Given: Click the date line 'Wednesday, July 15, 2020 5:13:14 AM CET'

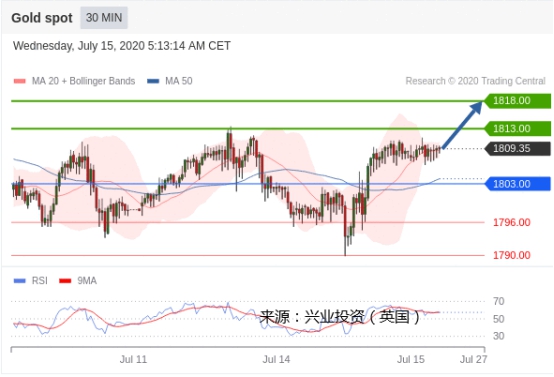Looking at the screenshot, I should click(122, 46).
